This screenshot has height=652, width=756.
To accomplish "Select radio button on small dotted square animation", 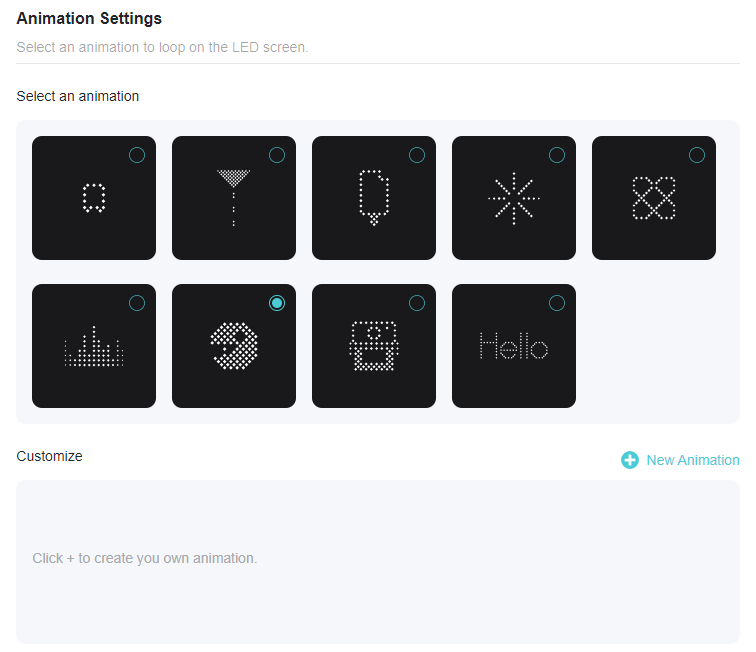I will click(137, 155).
